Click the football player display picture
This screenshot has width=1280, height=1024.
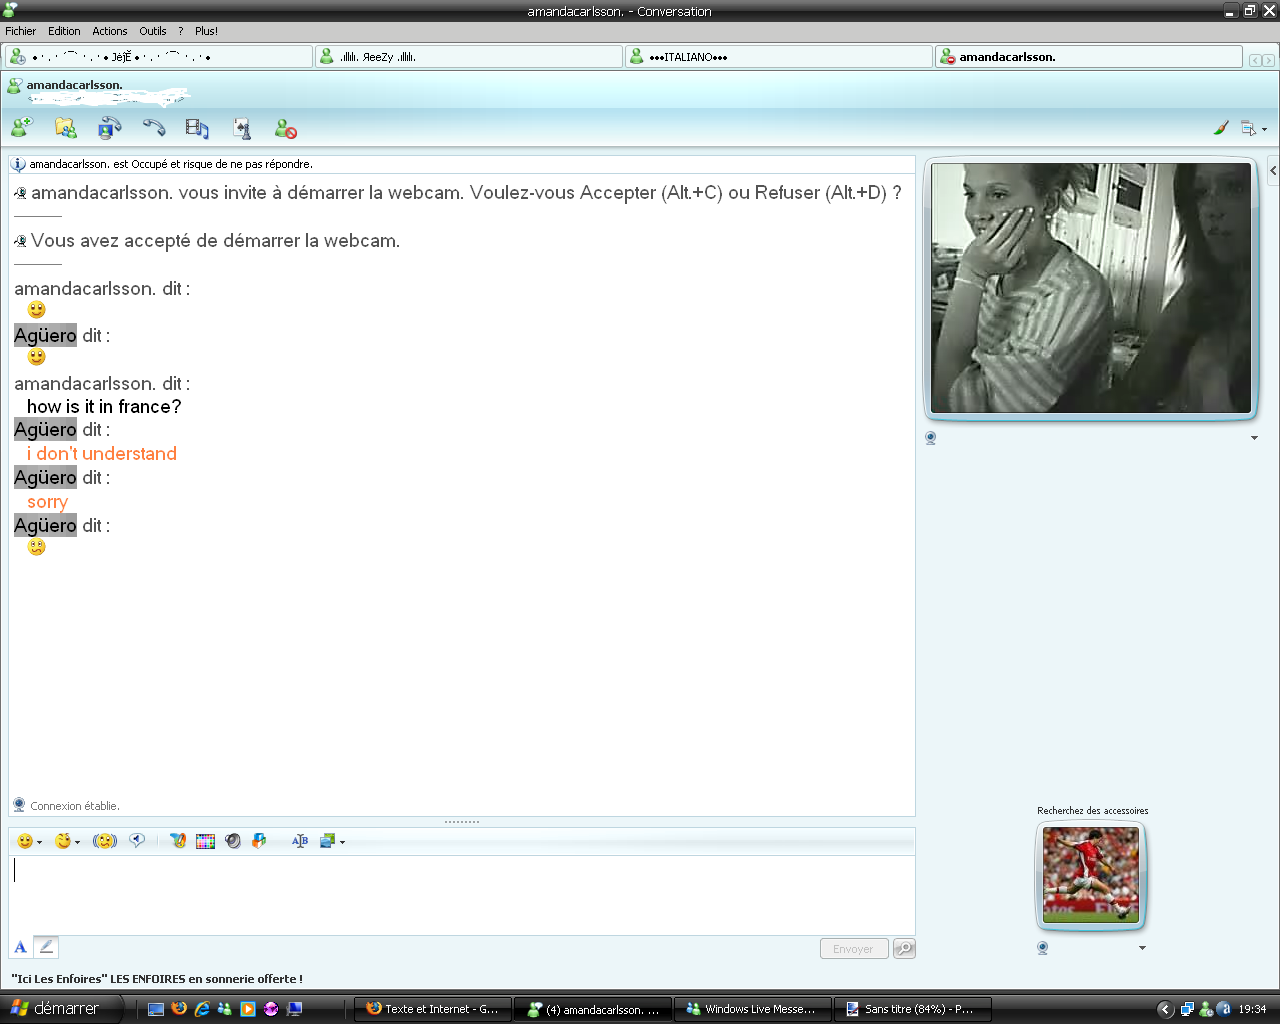1090,875
